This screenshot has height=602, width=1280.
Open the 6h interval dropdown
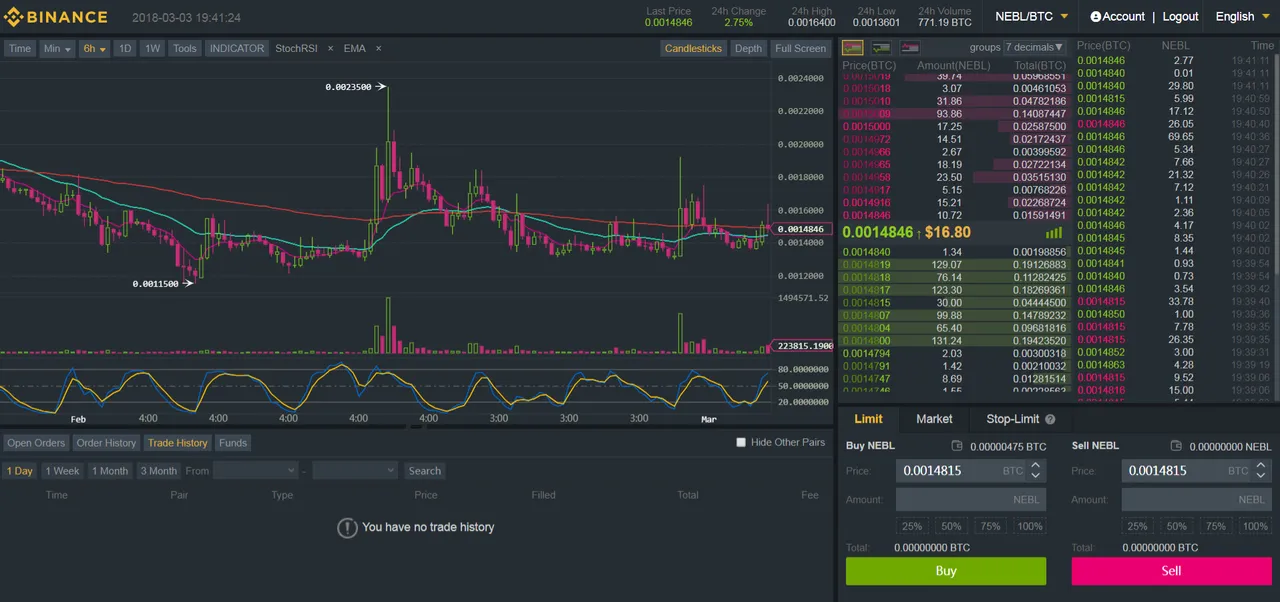(x=95, y=48)
